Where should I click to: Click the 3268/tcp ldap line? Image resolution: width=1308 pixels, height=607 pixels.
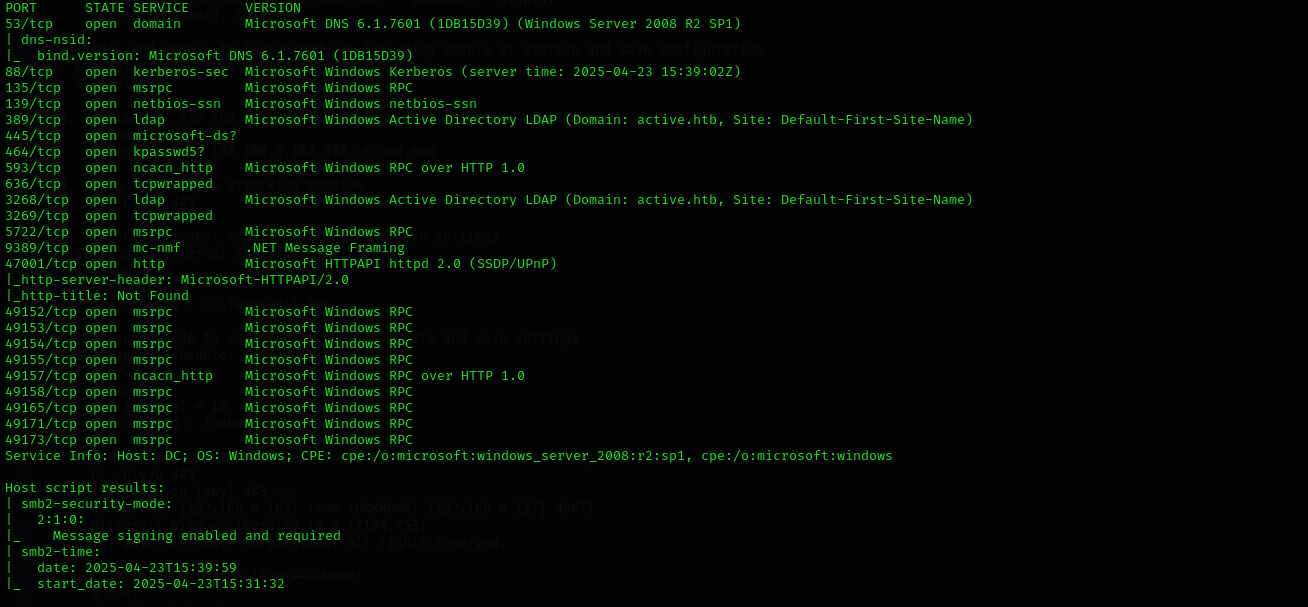489,200
